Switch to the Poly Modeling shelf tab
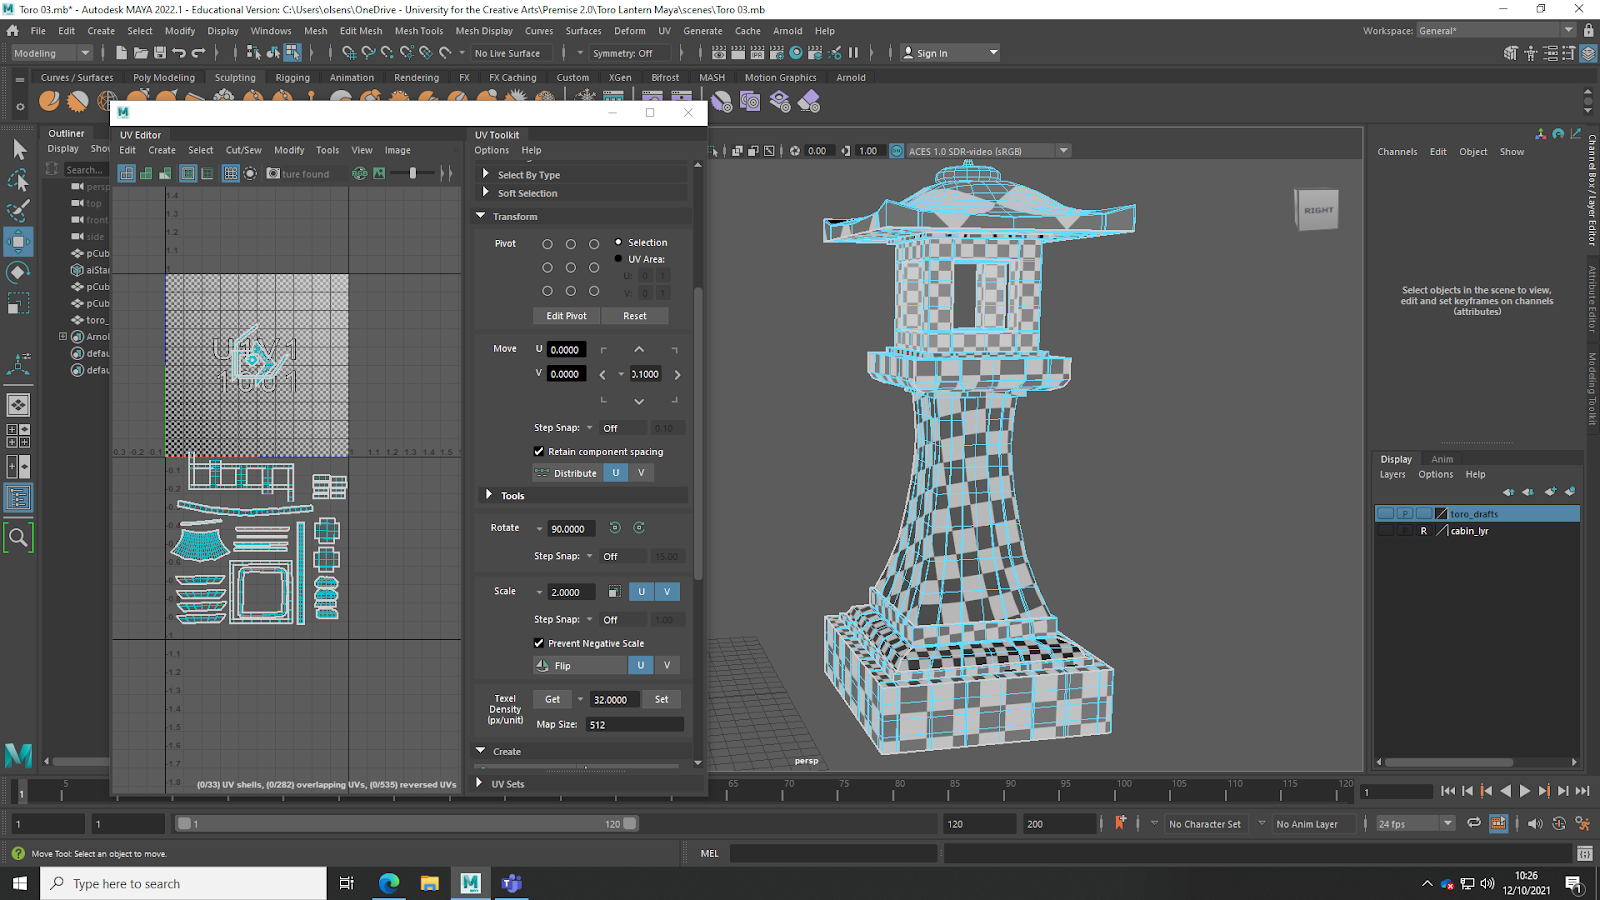The height and width of the screenshot is (900, 1600). [164, 77]
